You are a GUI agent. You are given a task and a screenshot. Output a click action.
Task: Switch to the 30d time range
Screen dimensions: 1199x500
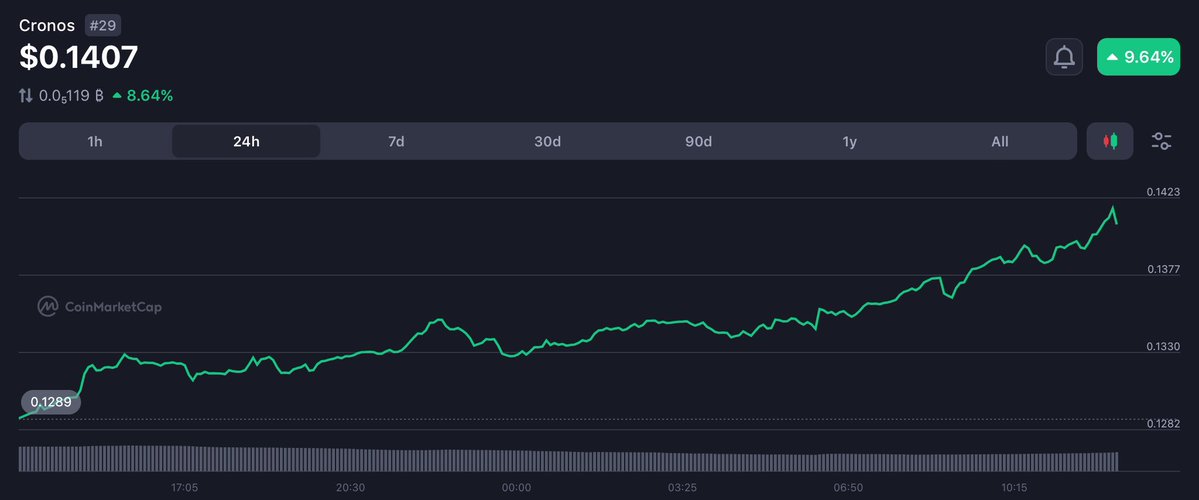point(548,141)
